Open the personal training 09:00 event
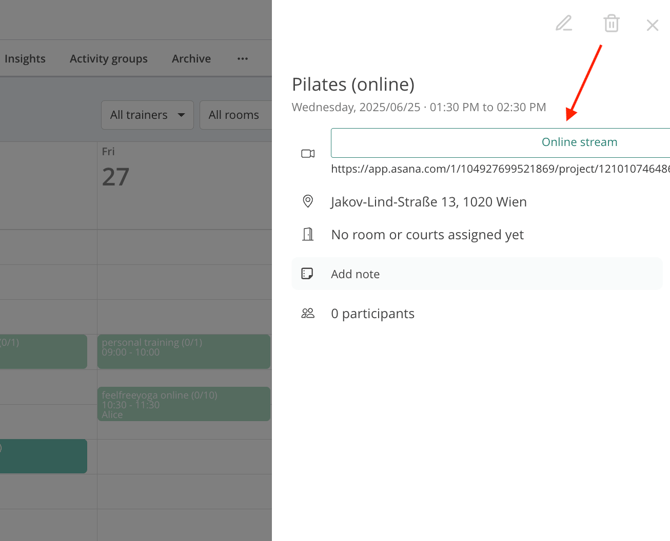Viewport: 670px width, 541px height. point(184,351)
